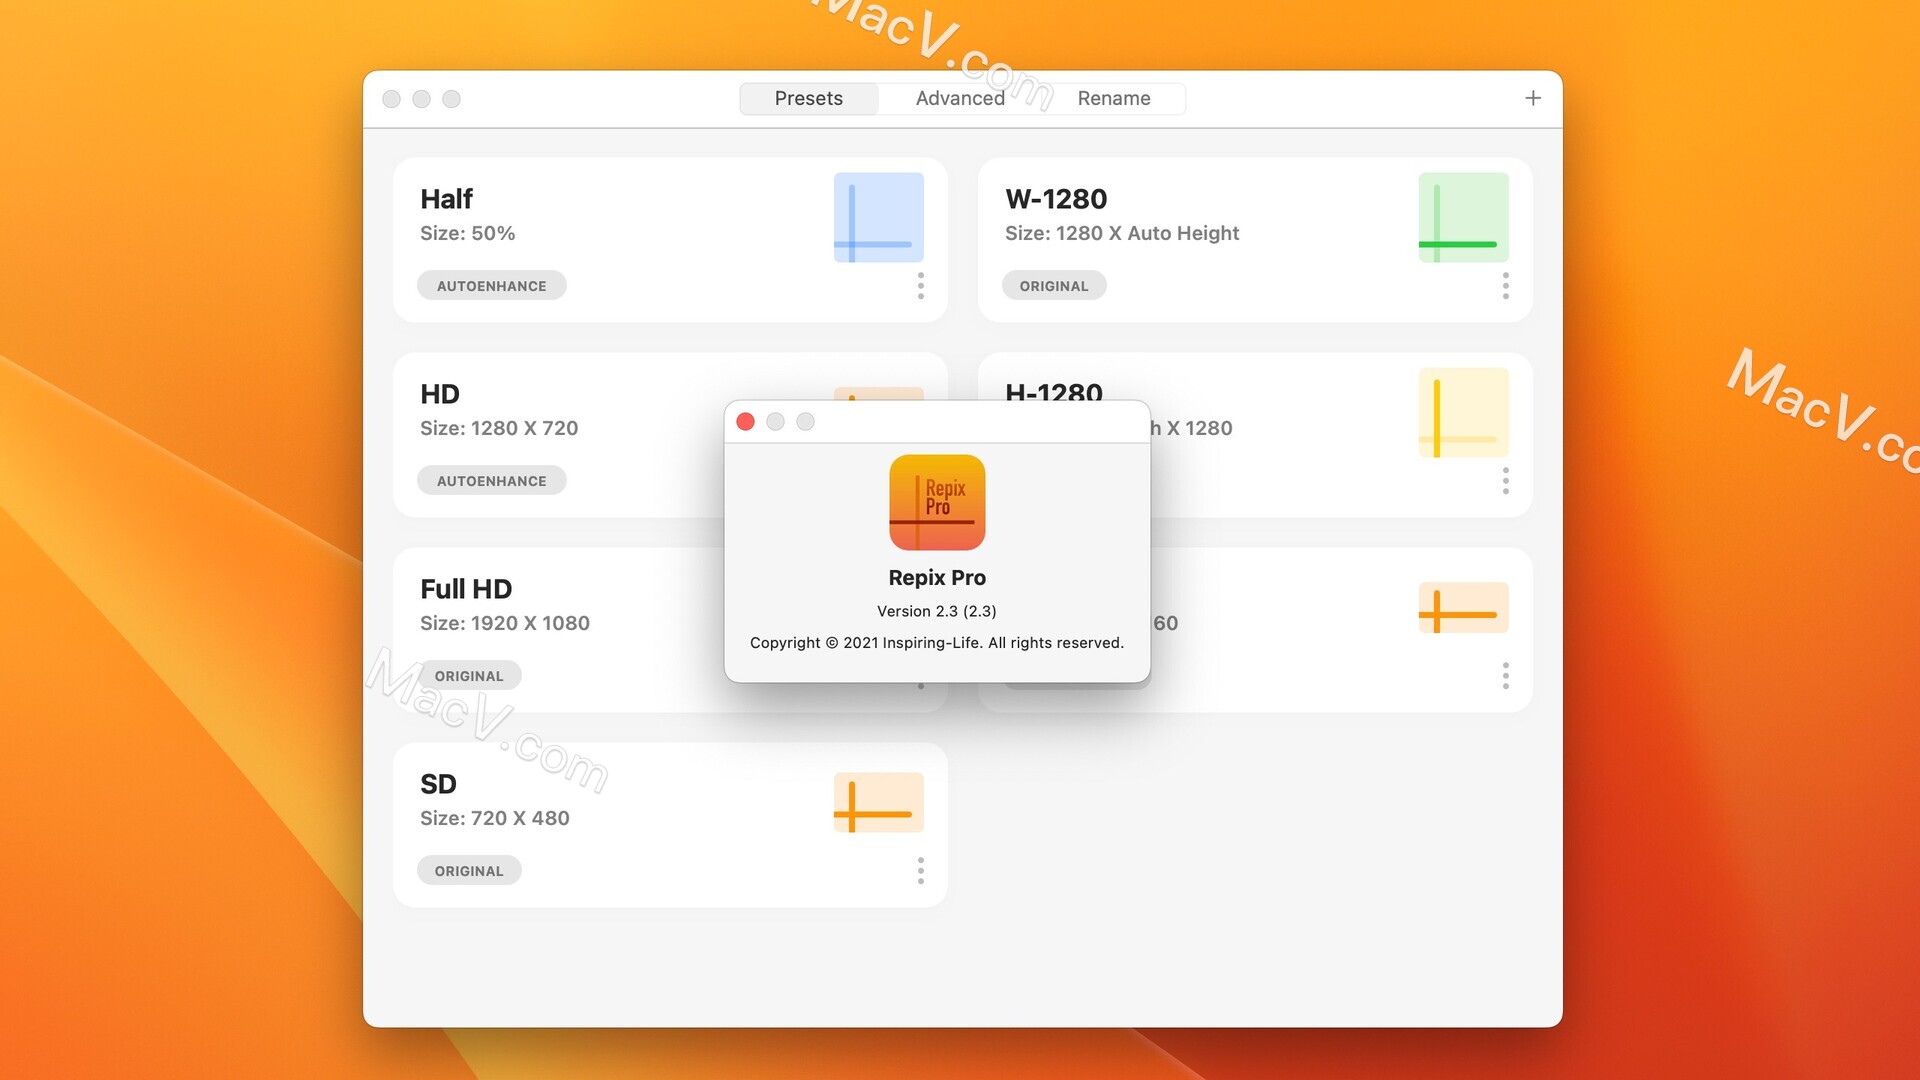Expand options for Half preset
The width and height of the screenshot is (1920, 1080).
[922, 286]
